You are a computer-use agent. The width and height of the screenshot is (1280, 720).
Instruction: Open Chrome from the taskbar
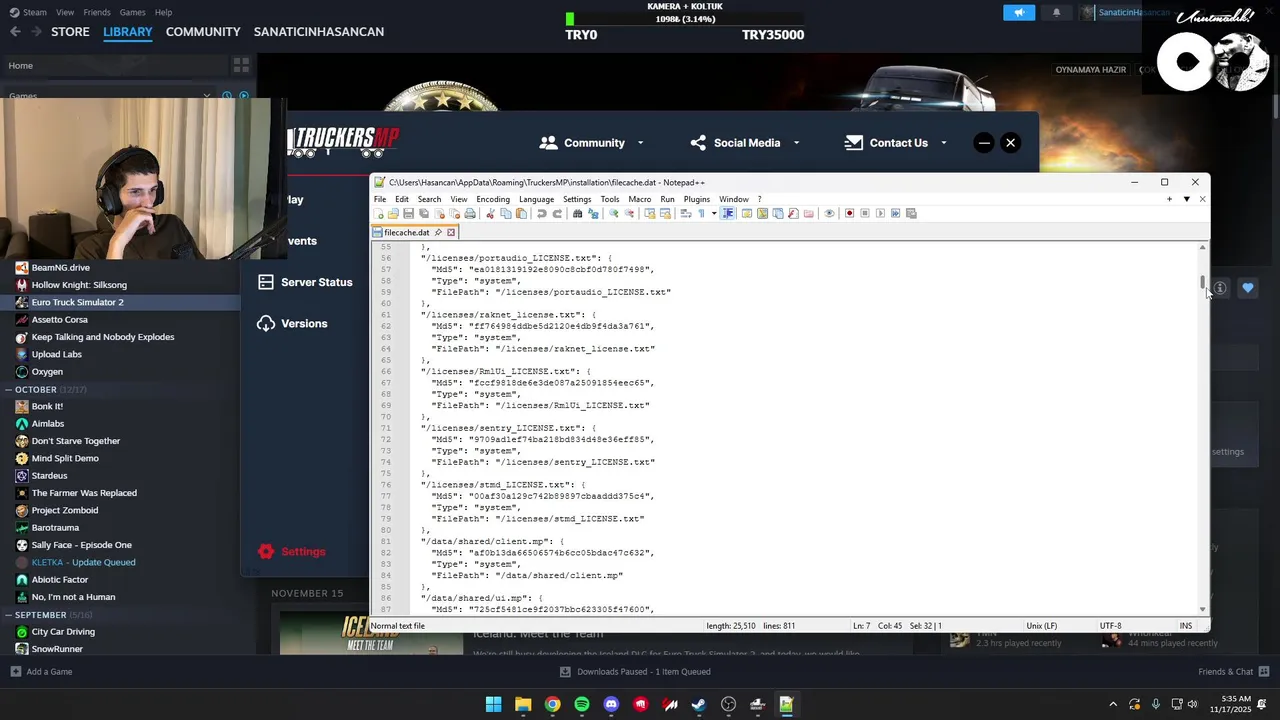552,705
